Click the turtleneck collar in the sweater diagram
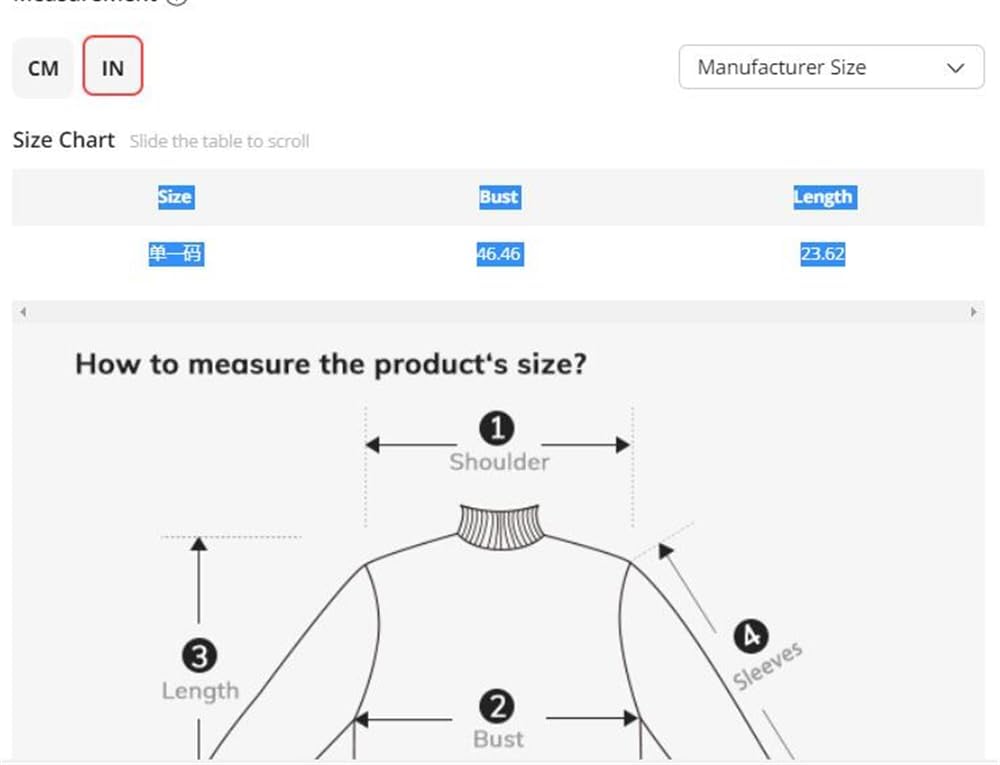The image size is (1000, 765). point(498,526)
